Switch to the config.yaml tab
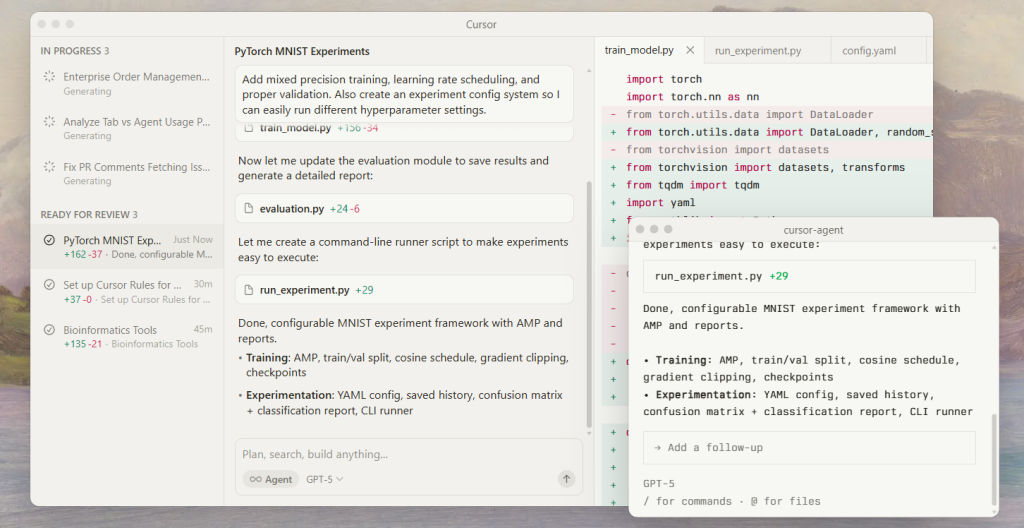The width and height of the screenshot is (1024, 528). 868,50
